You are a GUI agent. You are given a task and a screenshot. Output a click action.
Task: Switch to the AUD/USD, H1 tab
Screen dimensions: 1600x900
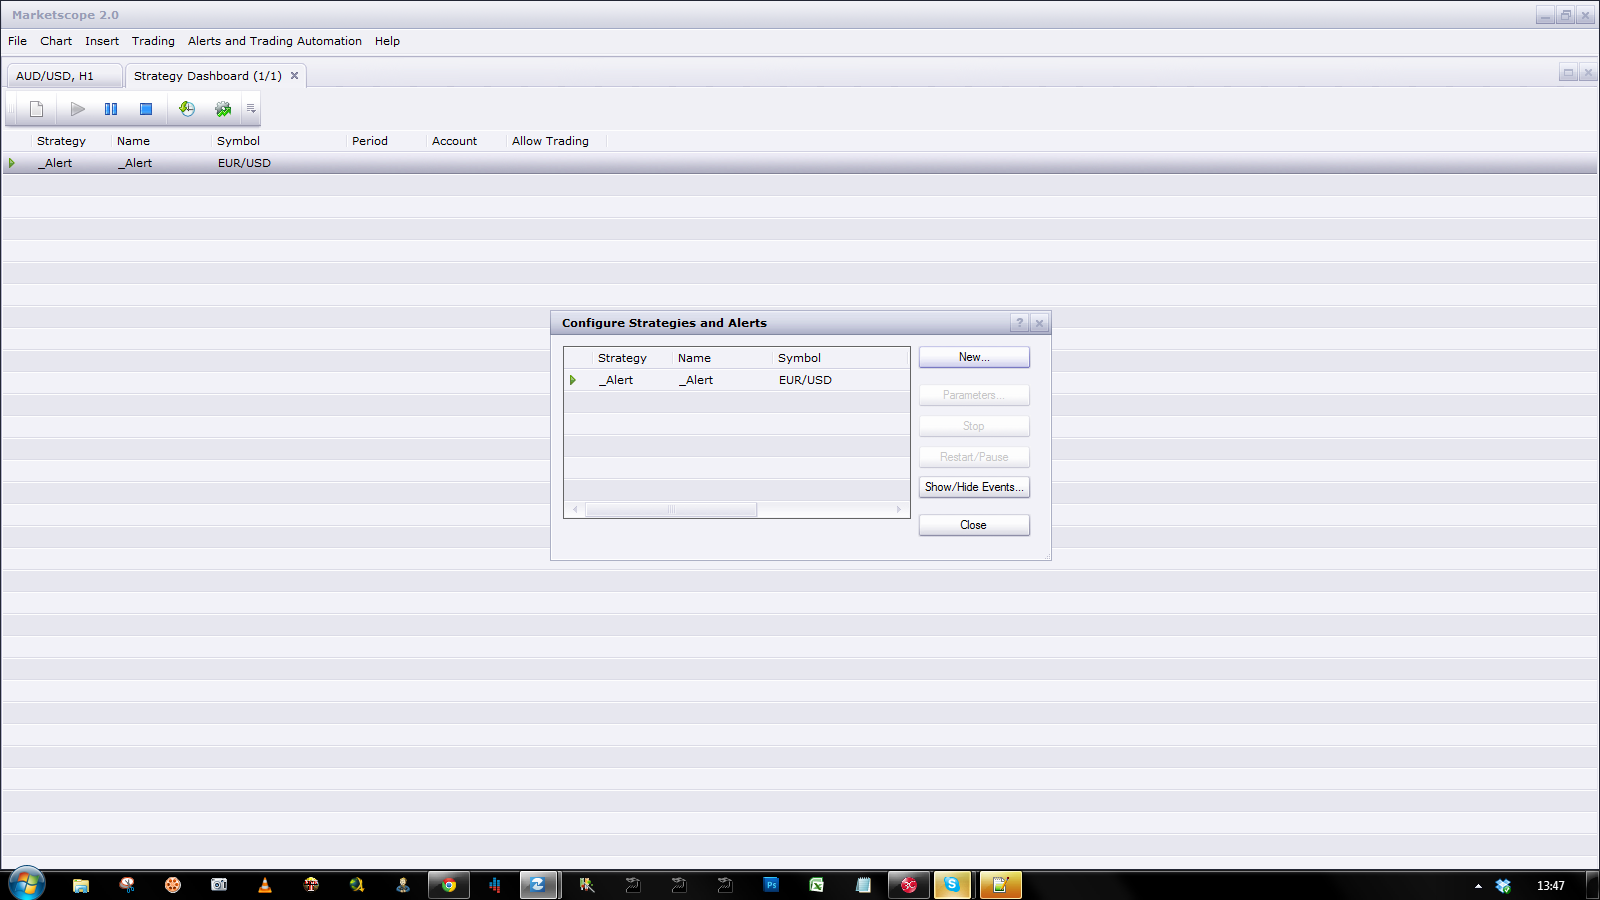pyautogui.click(x=64, y=76)
